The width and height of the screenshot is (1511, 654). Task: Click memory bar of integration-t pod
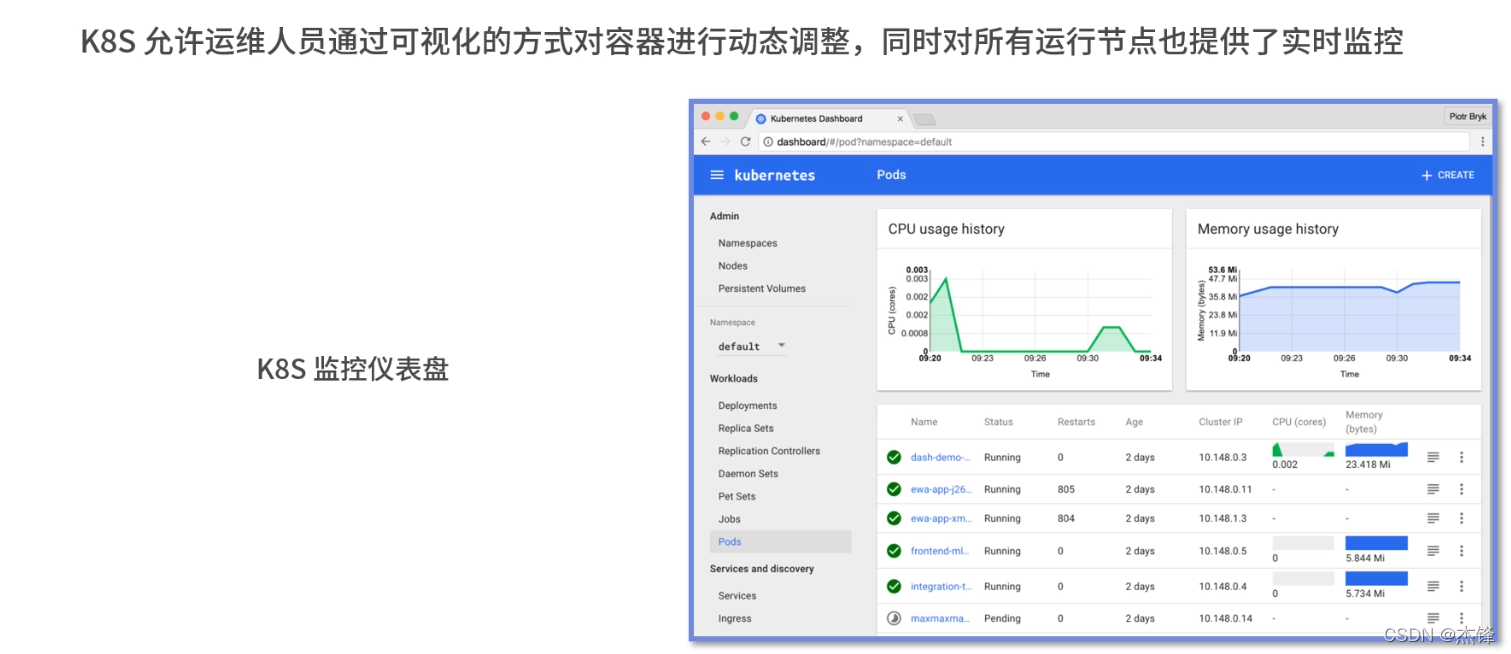point(1377,578)
